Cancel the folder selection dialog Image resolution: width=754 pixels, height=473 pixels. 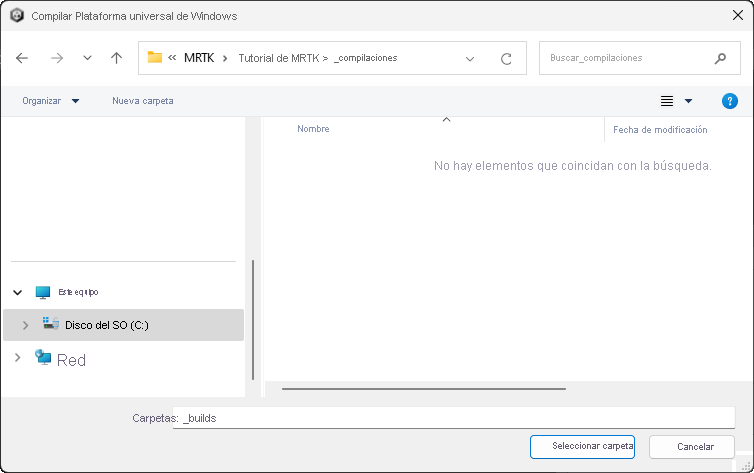coord(691,447)
